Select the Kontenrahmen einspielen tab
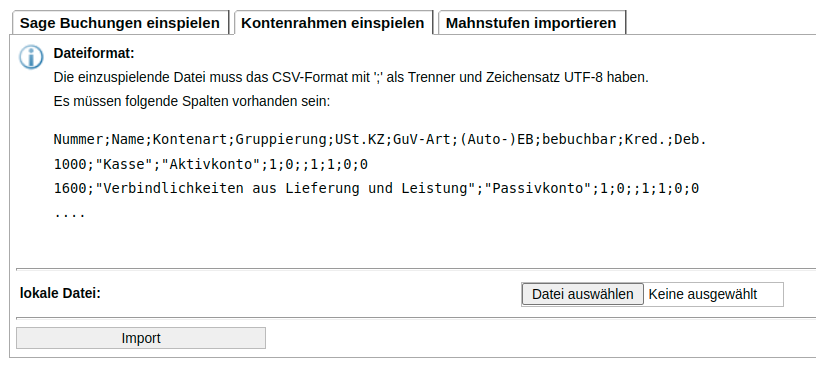The image size is (816, 368). (333, 23)
